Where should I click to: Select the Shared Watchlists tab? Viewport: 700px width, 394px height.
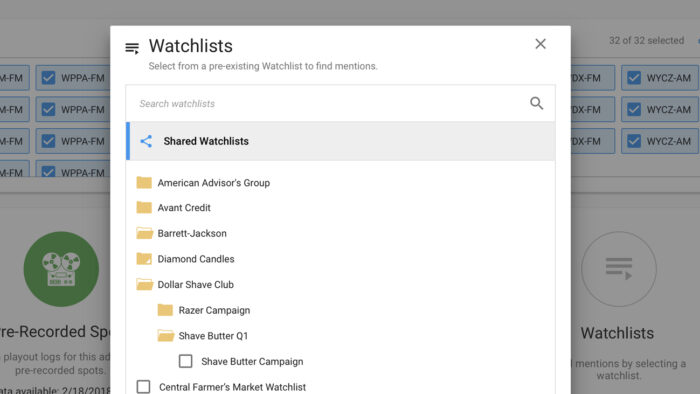click(341, 141)
